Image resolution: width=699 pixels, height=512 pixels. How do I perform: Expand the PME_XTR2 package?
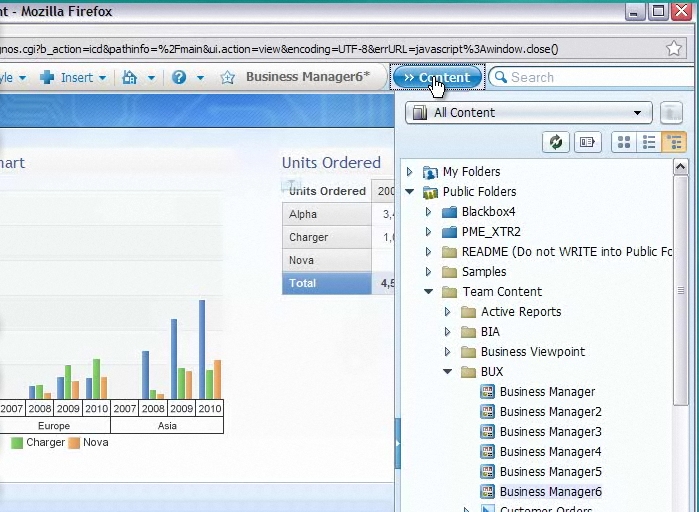[428, 232]
